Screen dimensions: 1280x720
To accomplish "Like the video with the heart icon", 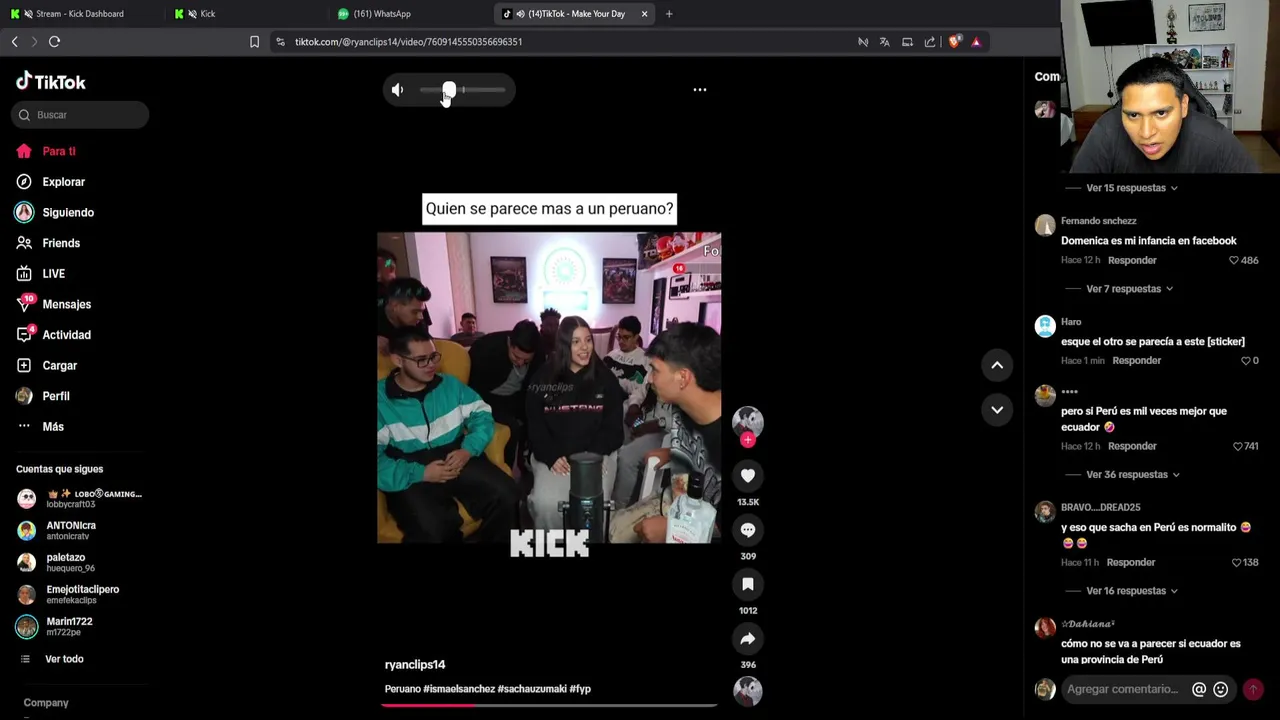I will [748, 476].
